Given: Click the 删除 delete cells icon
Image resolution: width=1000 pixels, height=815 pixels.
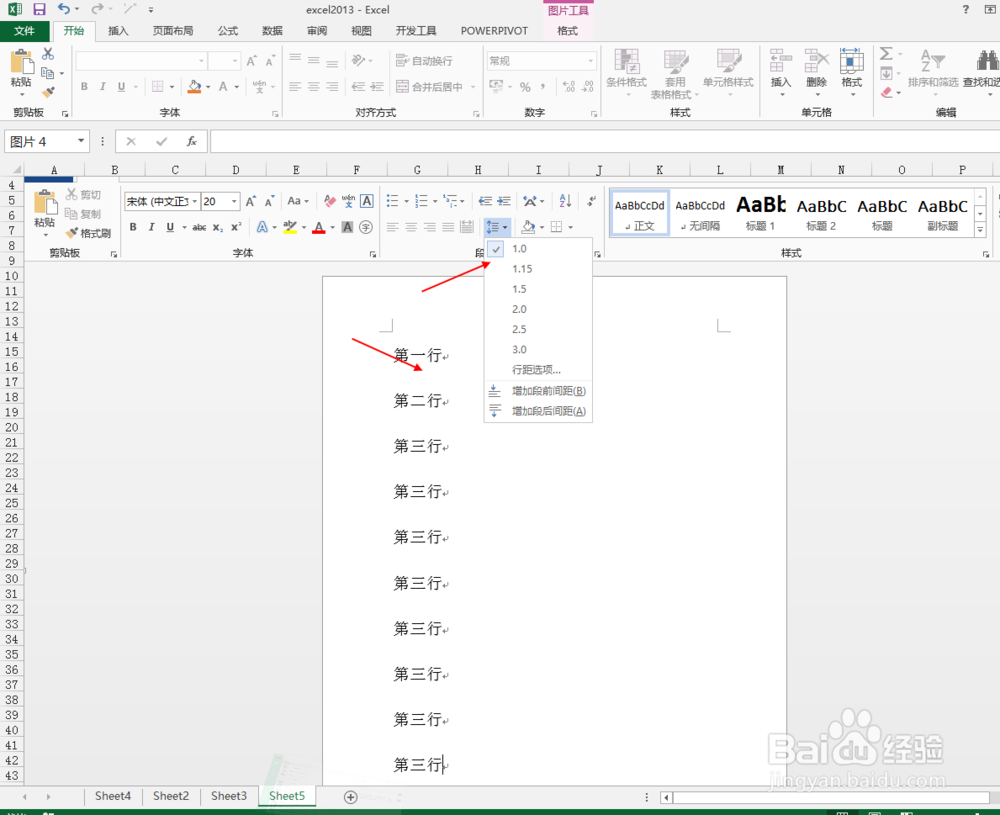Looking at the screenshot, I should [816, 61].
